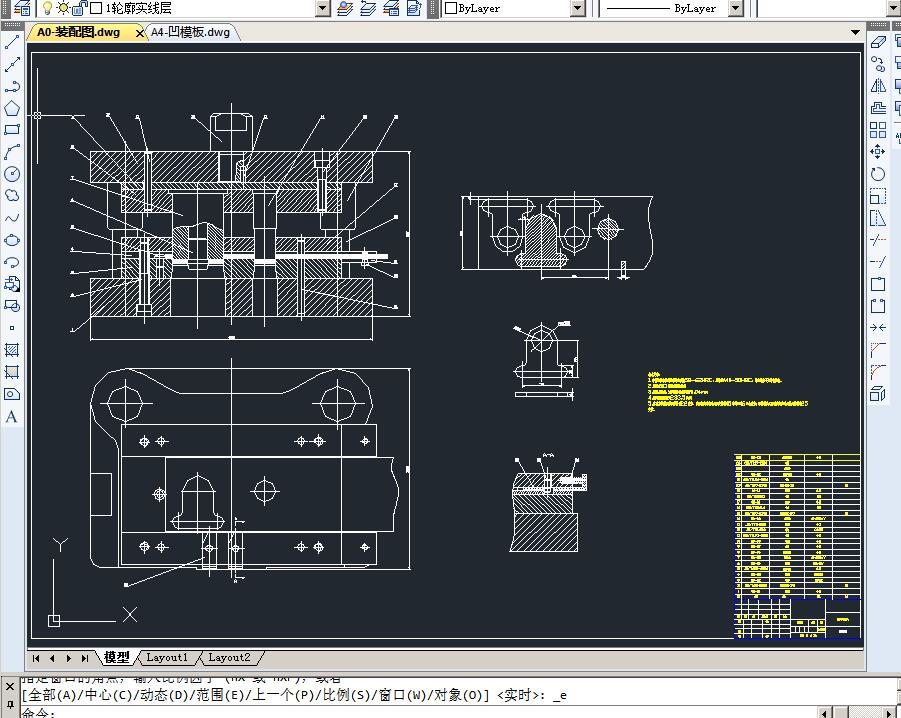Select the Line drawing tool

(12, 42)
